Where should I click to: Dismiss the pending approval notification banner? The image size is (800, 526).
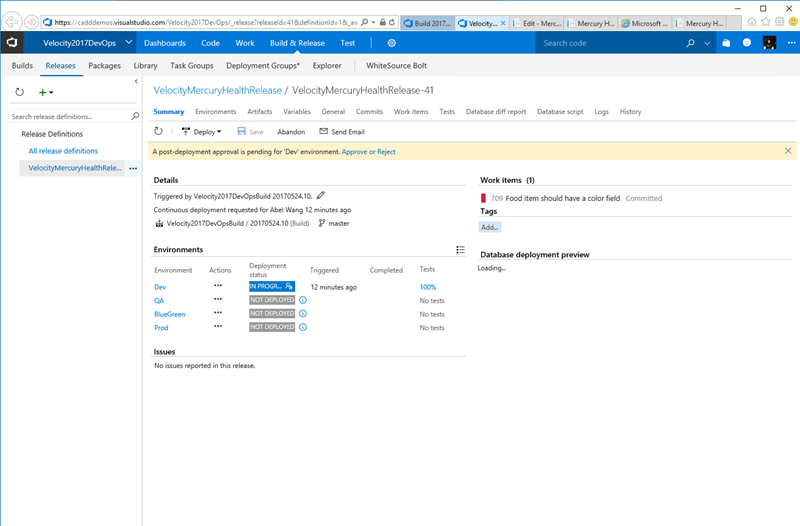[788, 151]
